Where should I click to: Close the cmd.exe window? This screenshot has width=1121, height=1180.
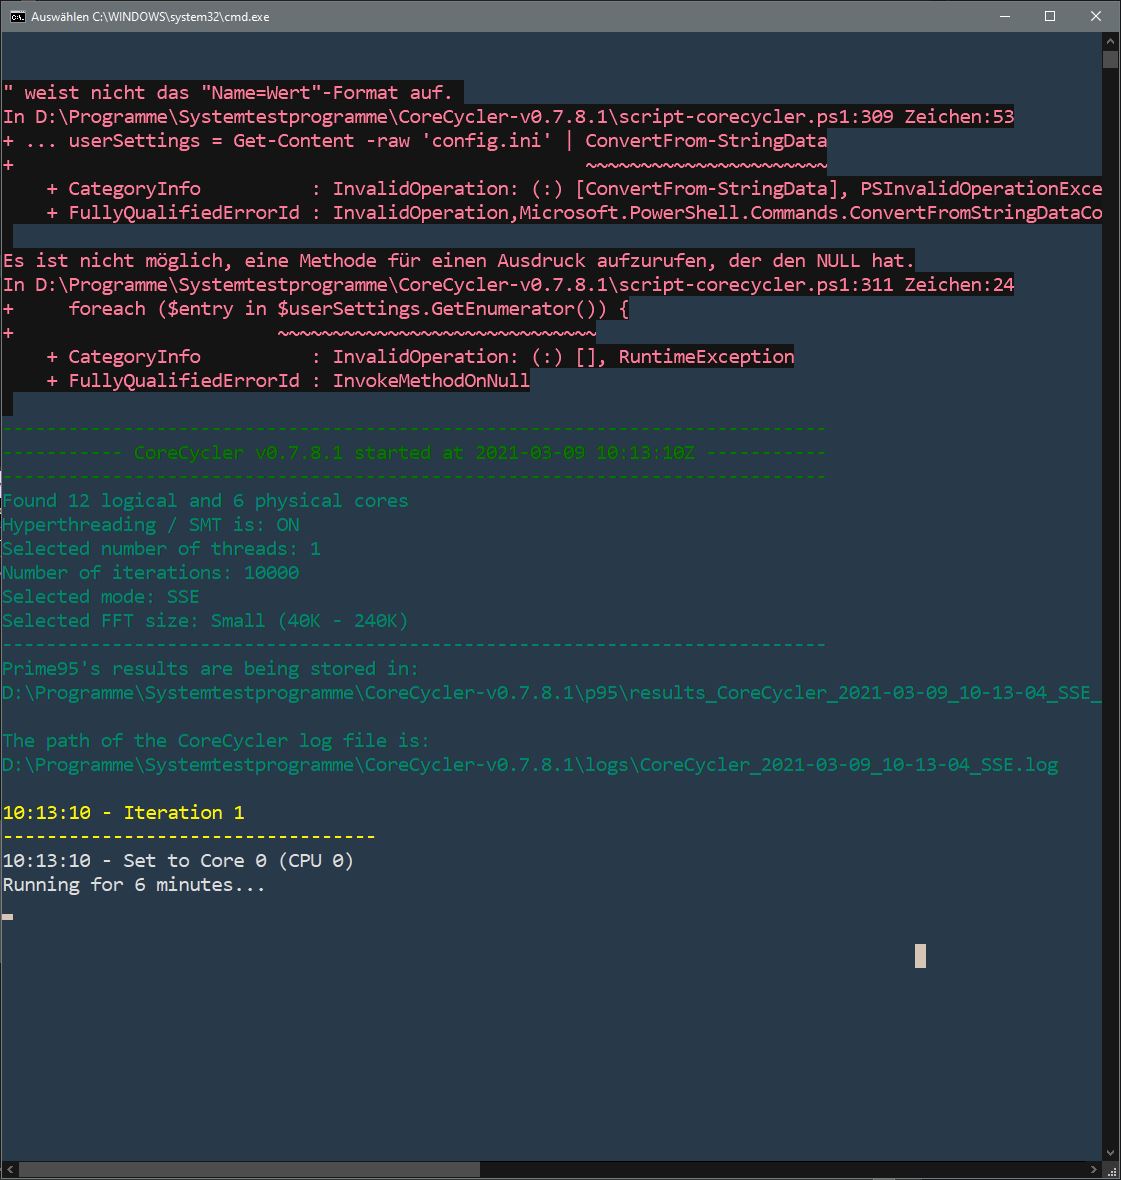click(x=1095, y=17)
